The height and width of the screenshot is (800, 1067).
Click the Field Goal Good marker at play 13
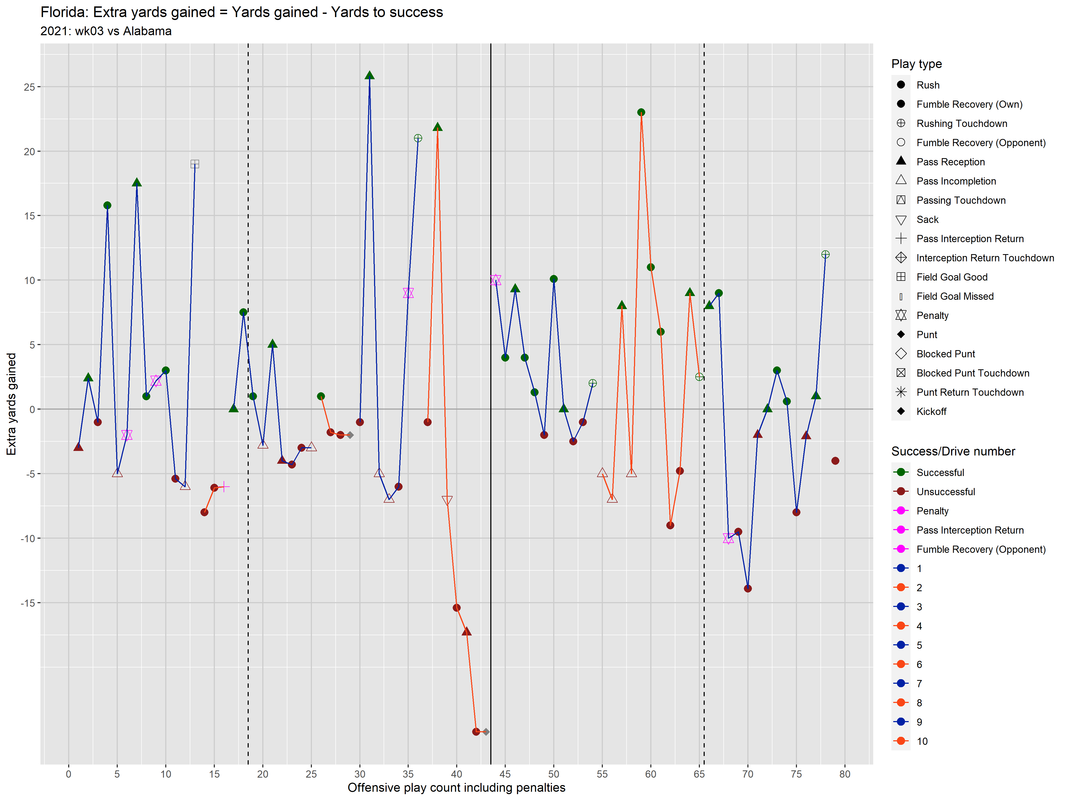coord(195,164)
